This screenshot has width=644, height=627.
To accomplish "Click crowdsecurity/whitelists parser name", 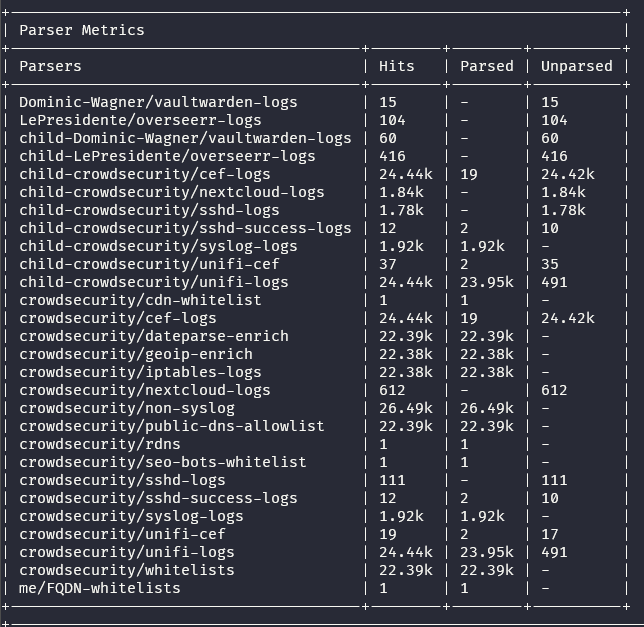I will [127, 570].
